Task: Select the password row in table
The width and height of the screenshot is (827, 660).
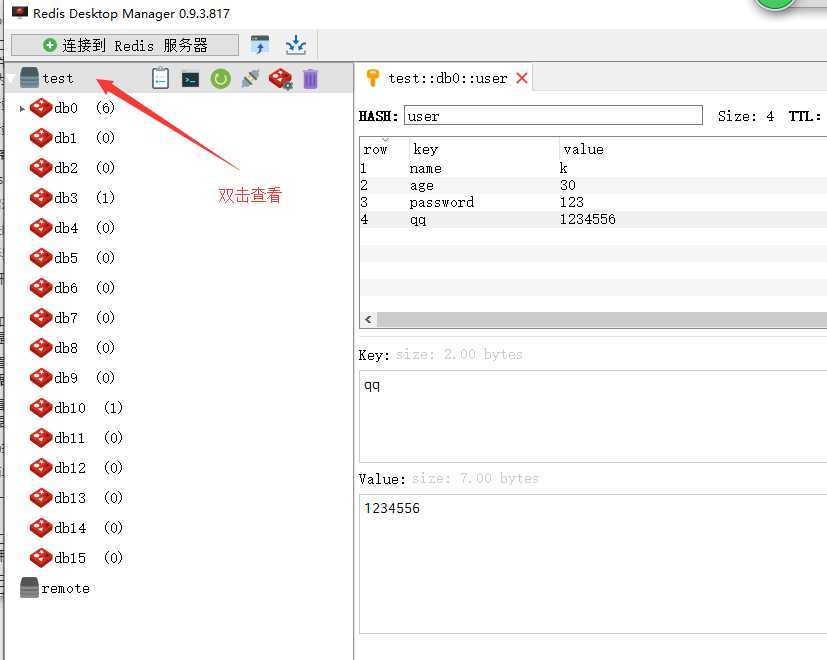Action: pyautogui.click(x=593, y=202)
